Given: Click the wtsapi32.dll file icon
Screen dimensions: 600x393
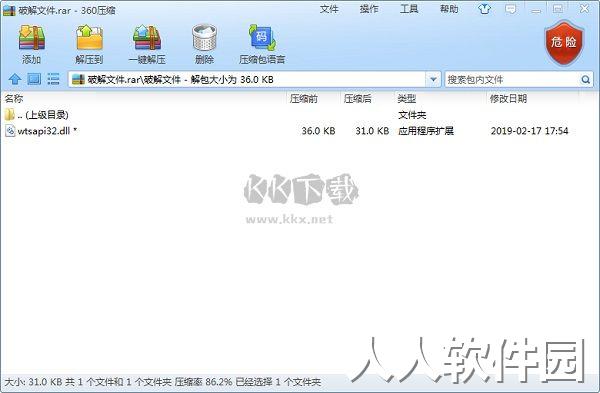Looking at the screenshot, I should (10, 131).
